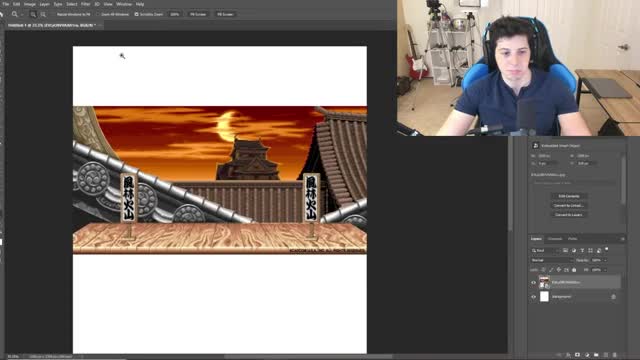Screen dimensions: 640x360
Task: Open the Opacity slider dropdown
Action: 605,260
